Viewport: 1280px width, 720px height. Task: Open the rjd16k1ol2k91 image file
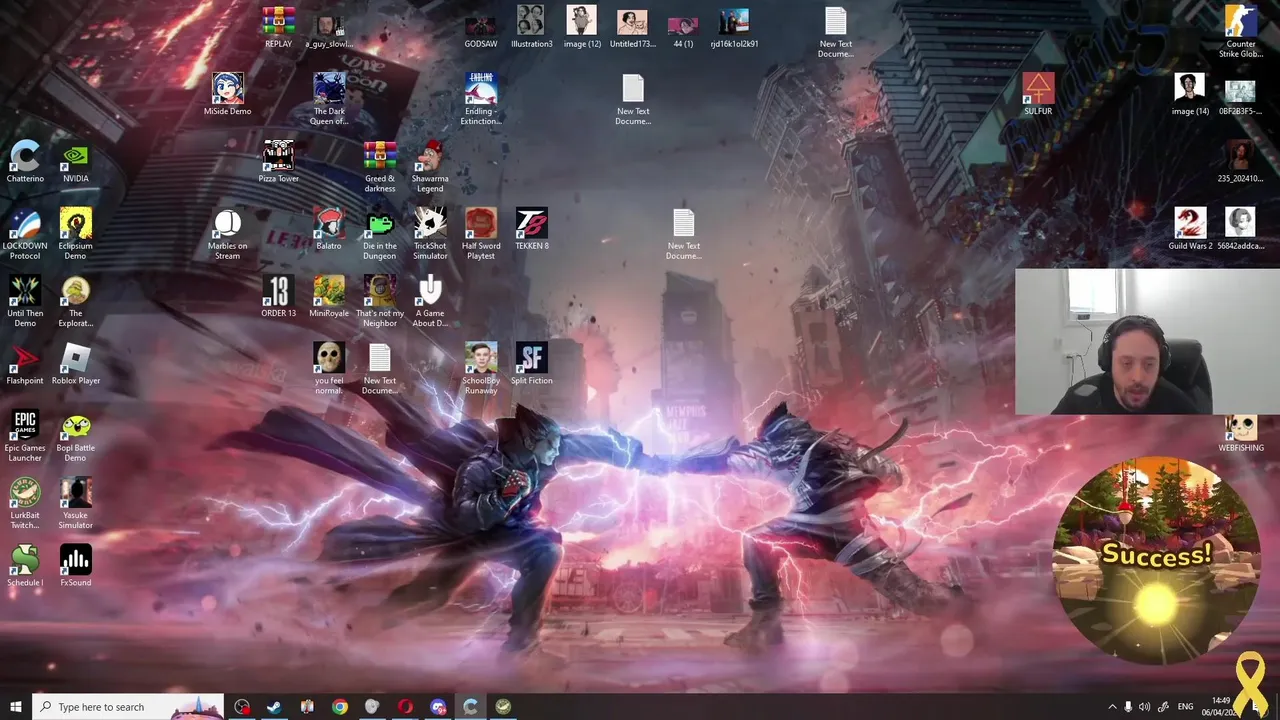pyautogui.click(x=734, y=27)
